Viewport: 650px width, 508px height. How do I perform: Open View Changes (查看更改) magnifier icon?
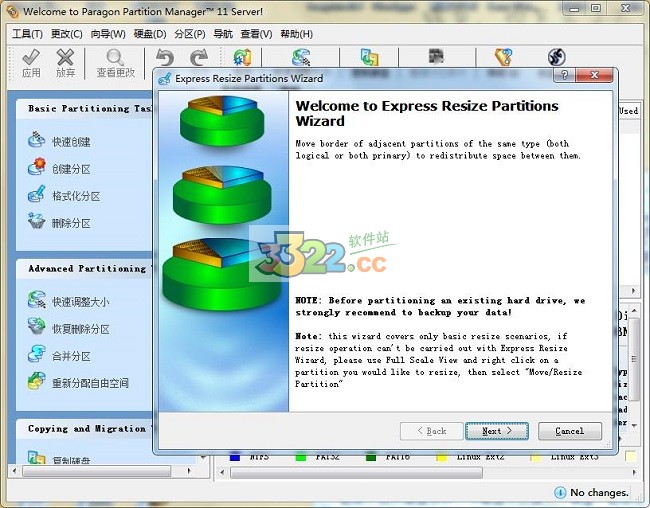pyautogui.click(x=115, y=57)
